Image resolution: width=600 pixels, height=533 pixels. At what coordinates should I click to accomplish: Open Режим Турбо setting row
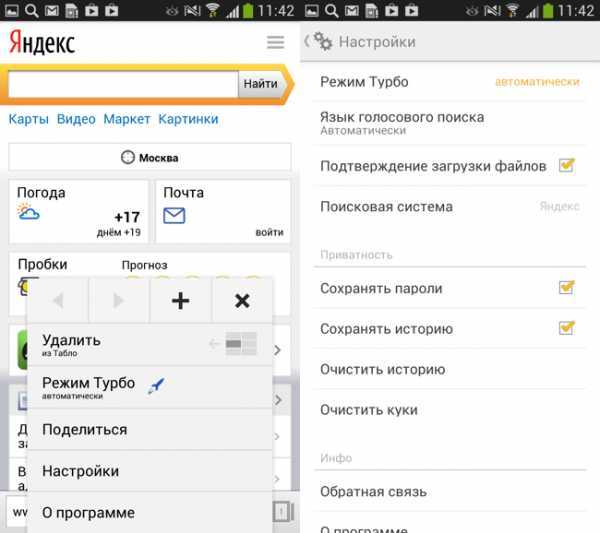pos(450,82)
